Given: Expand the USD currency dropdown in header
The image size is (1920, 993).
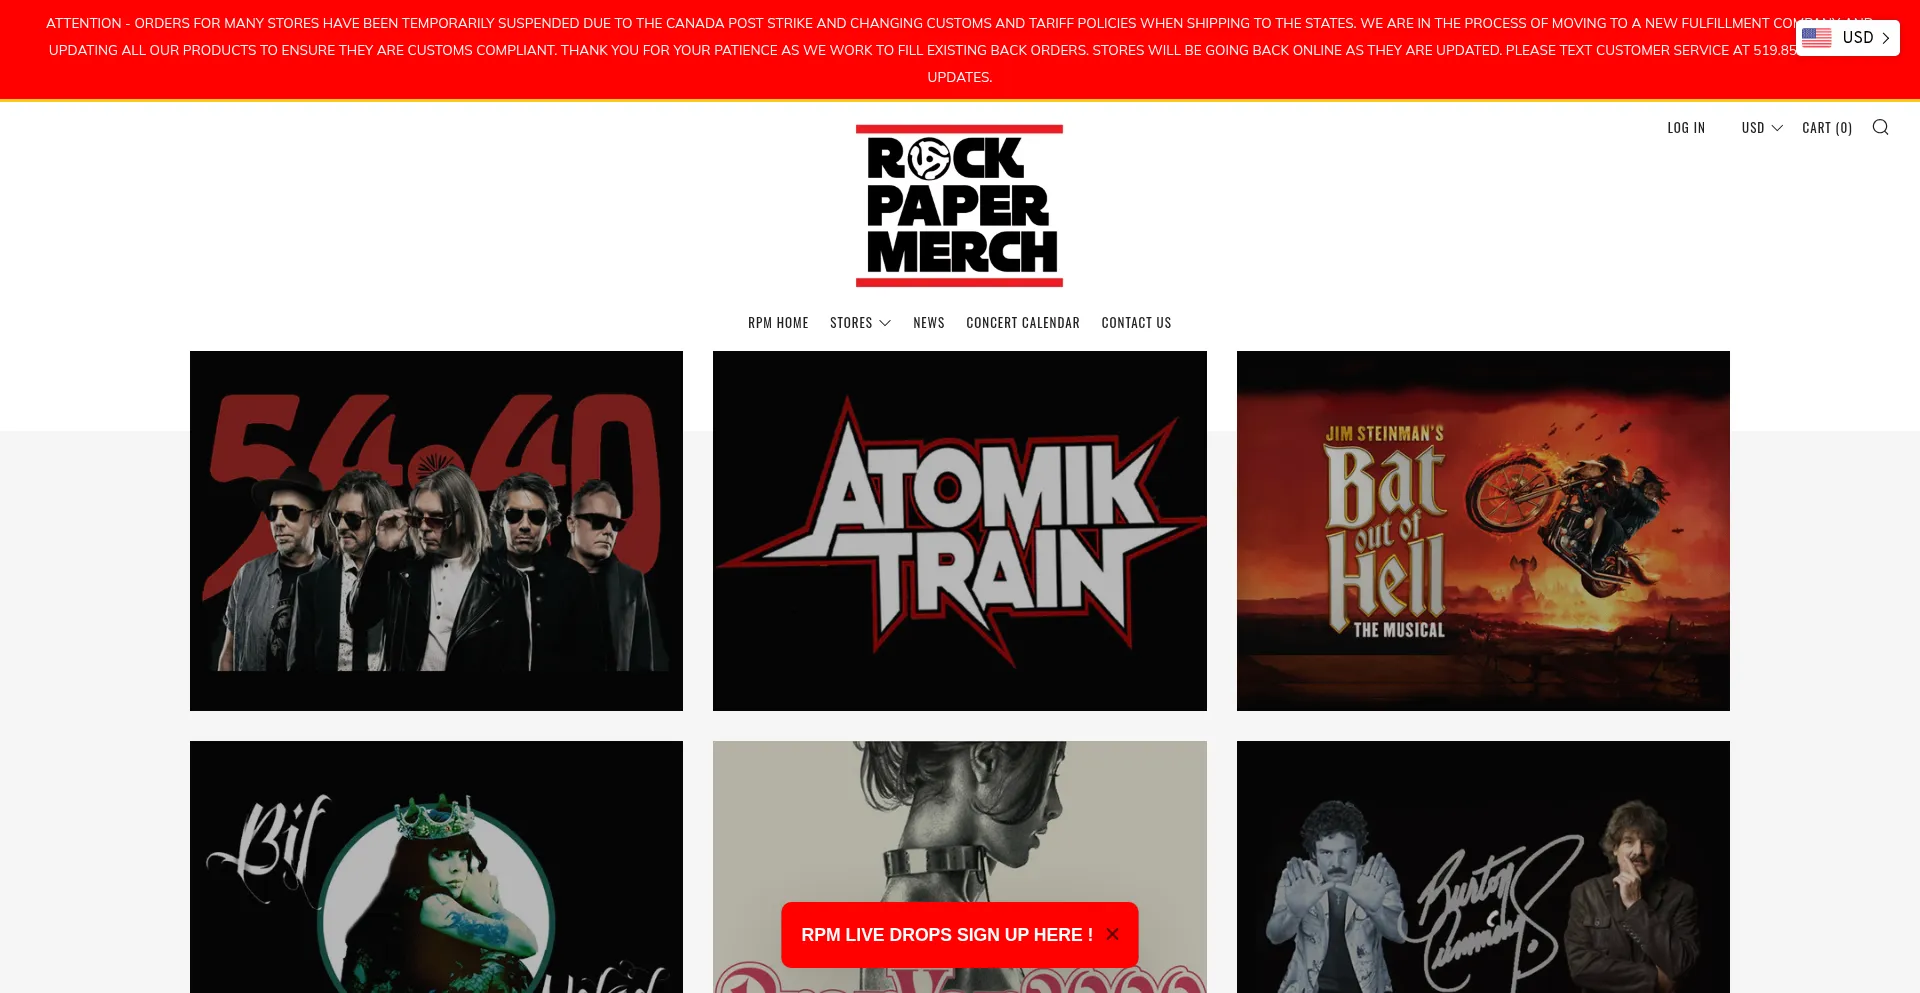Looking at the screenshot, I should point(1762,128).
